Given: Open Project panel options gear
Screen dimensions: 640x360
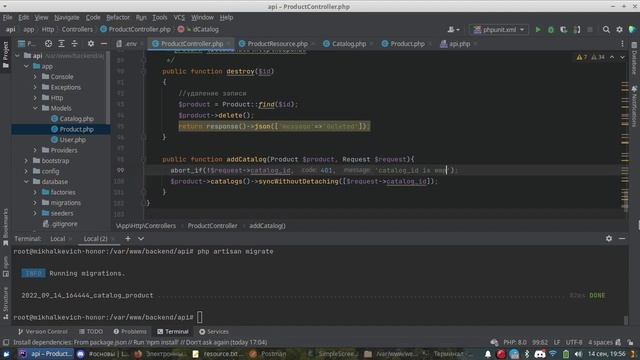Looking at the screenshot, I should [x=91, y=44].
